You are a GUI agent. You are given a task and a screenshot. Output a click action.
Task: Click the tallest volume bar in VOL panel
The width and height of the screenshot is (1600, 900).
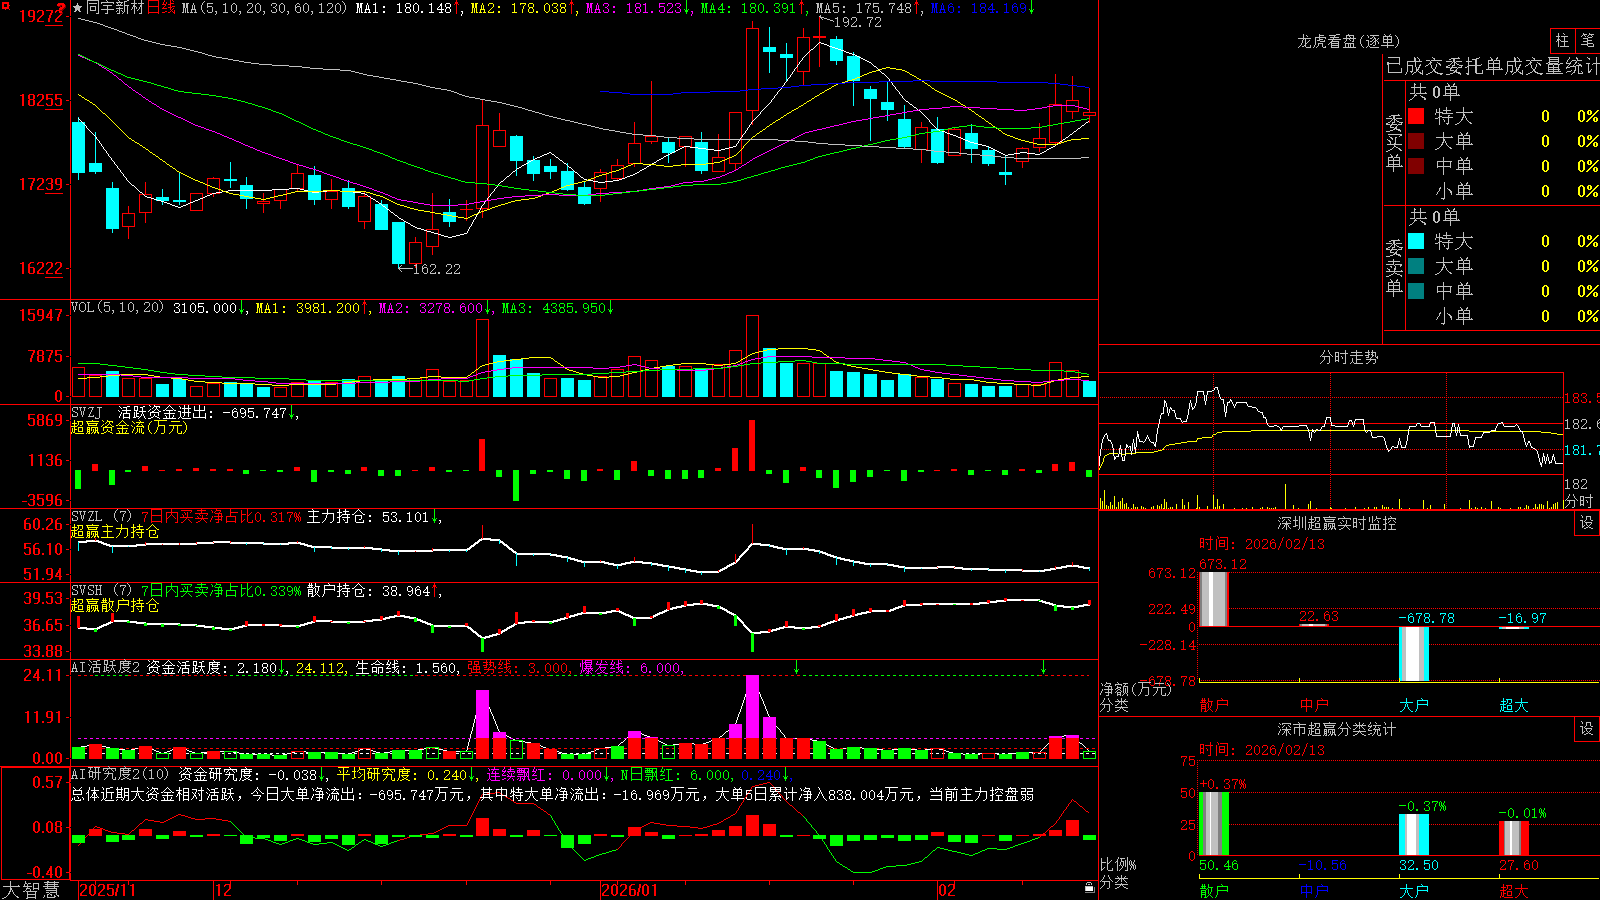pyautogui.click(x=752, y=356)
